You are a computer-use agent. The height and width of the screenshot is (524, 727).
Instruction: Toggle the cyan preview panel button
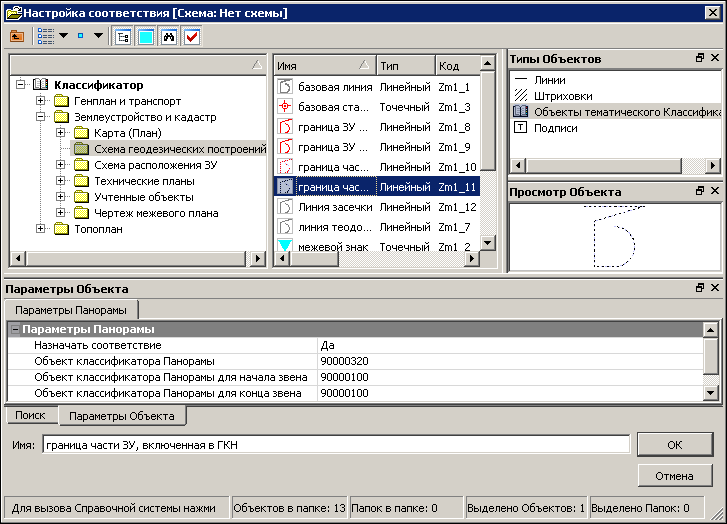click(146, 37)
